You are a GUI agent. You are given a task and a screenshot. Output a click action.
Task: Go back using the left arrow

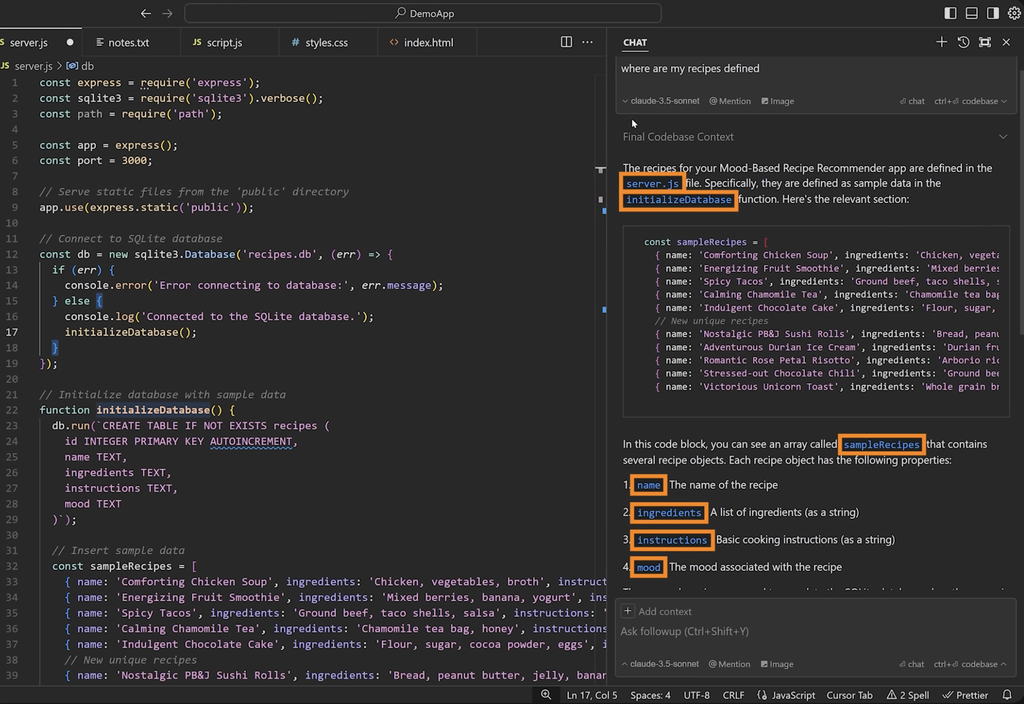point(146,13)
